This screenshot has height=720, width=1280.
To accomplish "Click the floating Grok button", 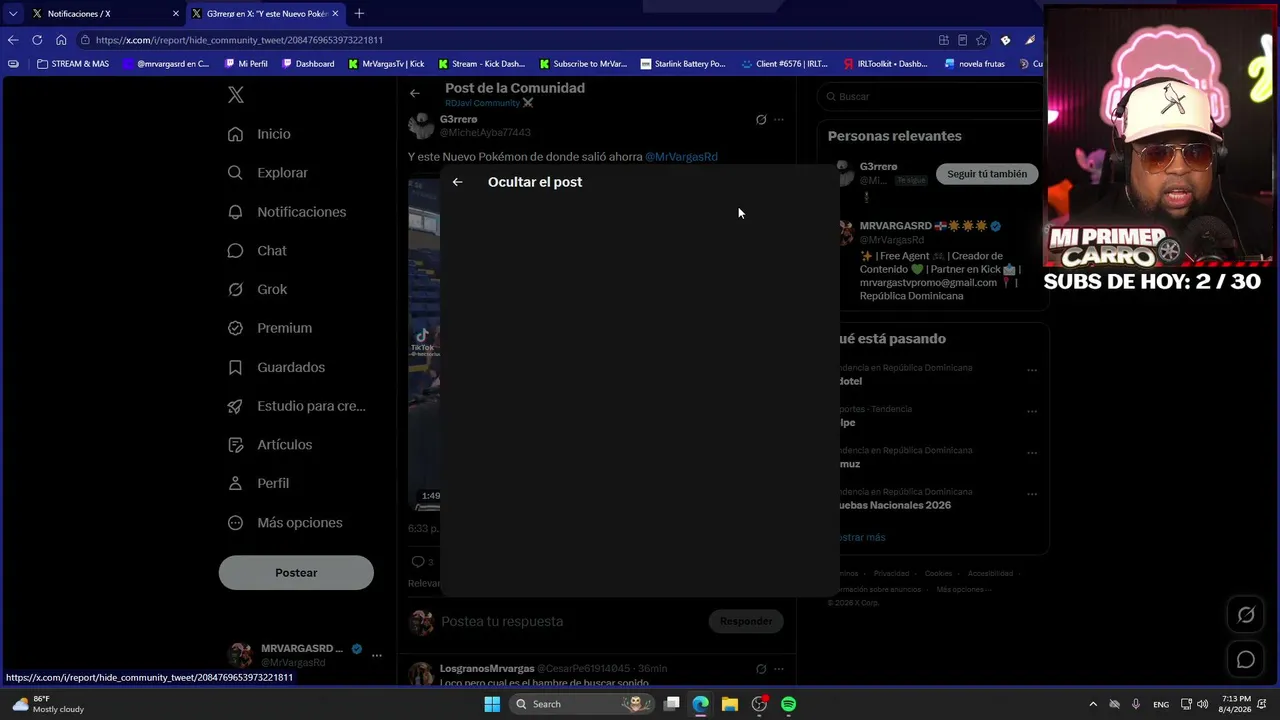I will tap(1246, 615).
